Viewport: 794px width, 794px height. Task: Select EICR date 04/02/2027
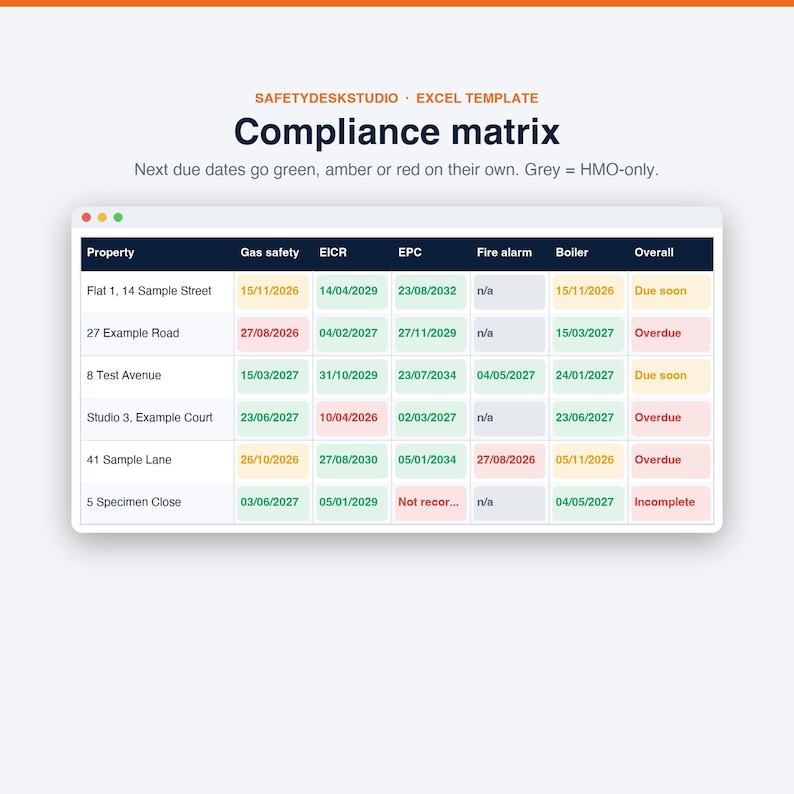352,334
